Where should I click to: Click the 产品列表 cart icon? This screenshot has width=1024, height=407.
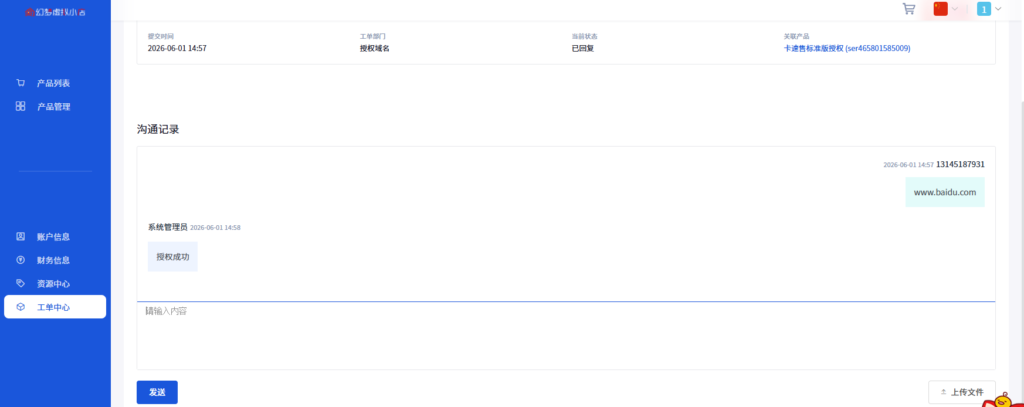pos(21,83)
